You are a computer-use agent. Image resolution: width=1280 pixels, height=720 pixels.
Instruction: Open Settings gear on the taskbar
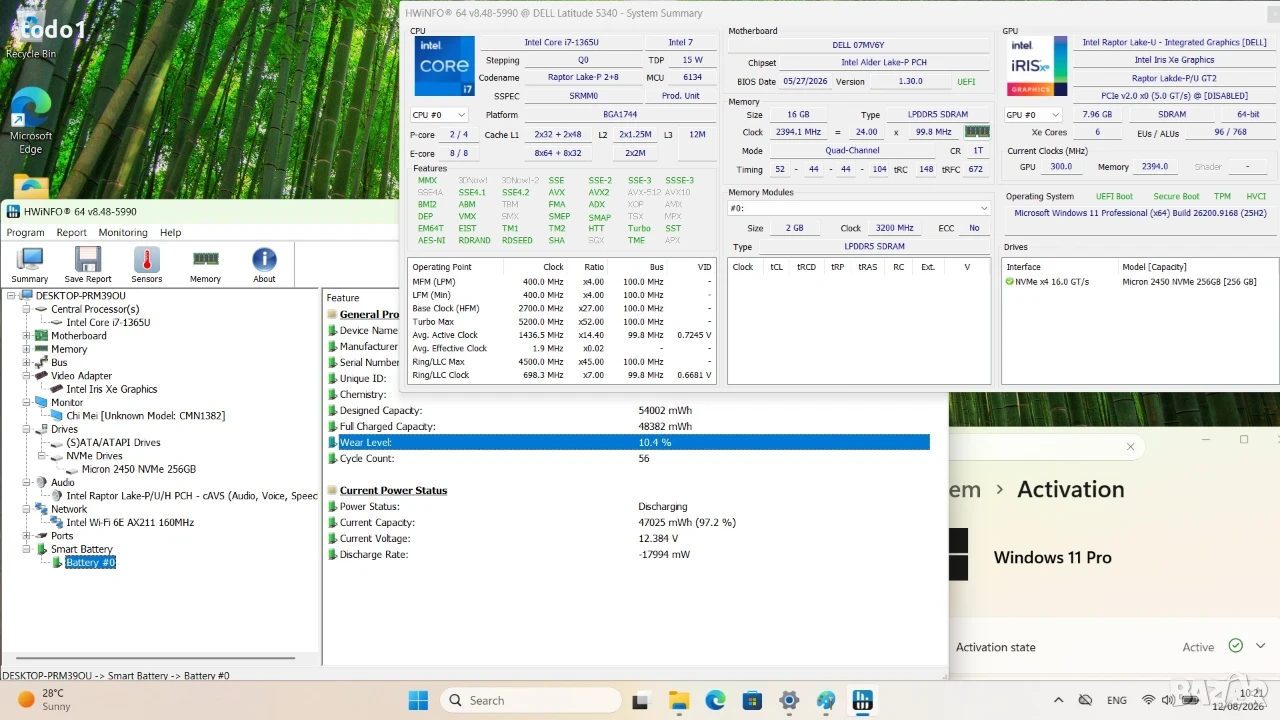789,700
